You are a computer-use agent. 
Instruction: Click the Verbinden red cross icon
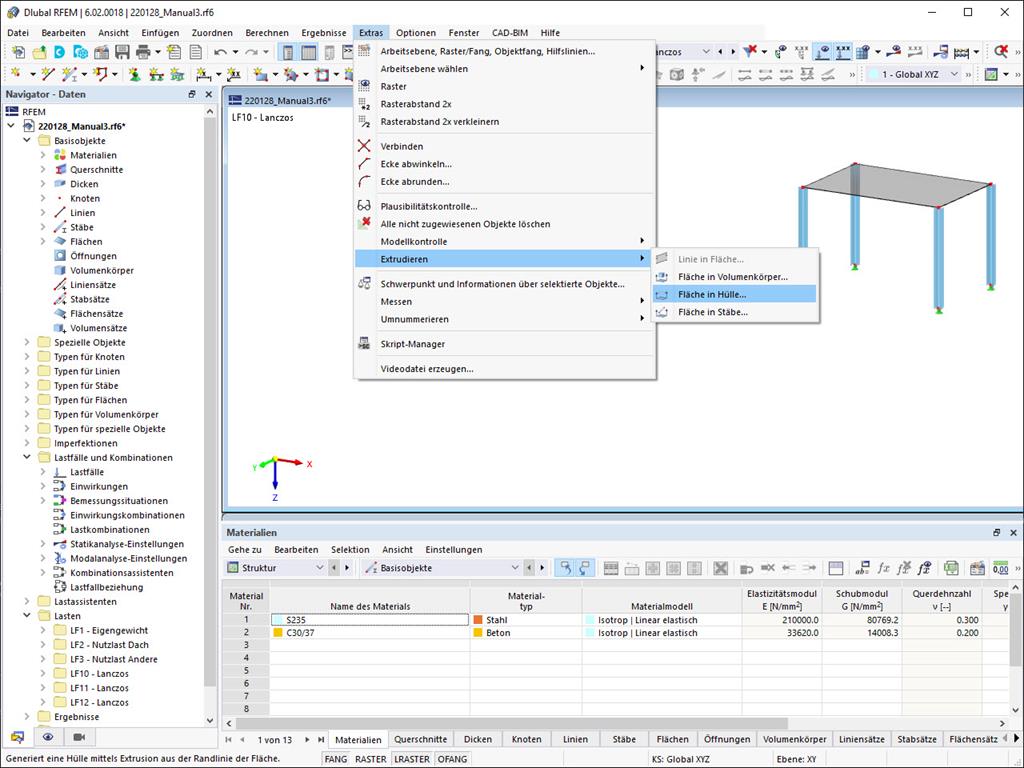364,146
